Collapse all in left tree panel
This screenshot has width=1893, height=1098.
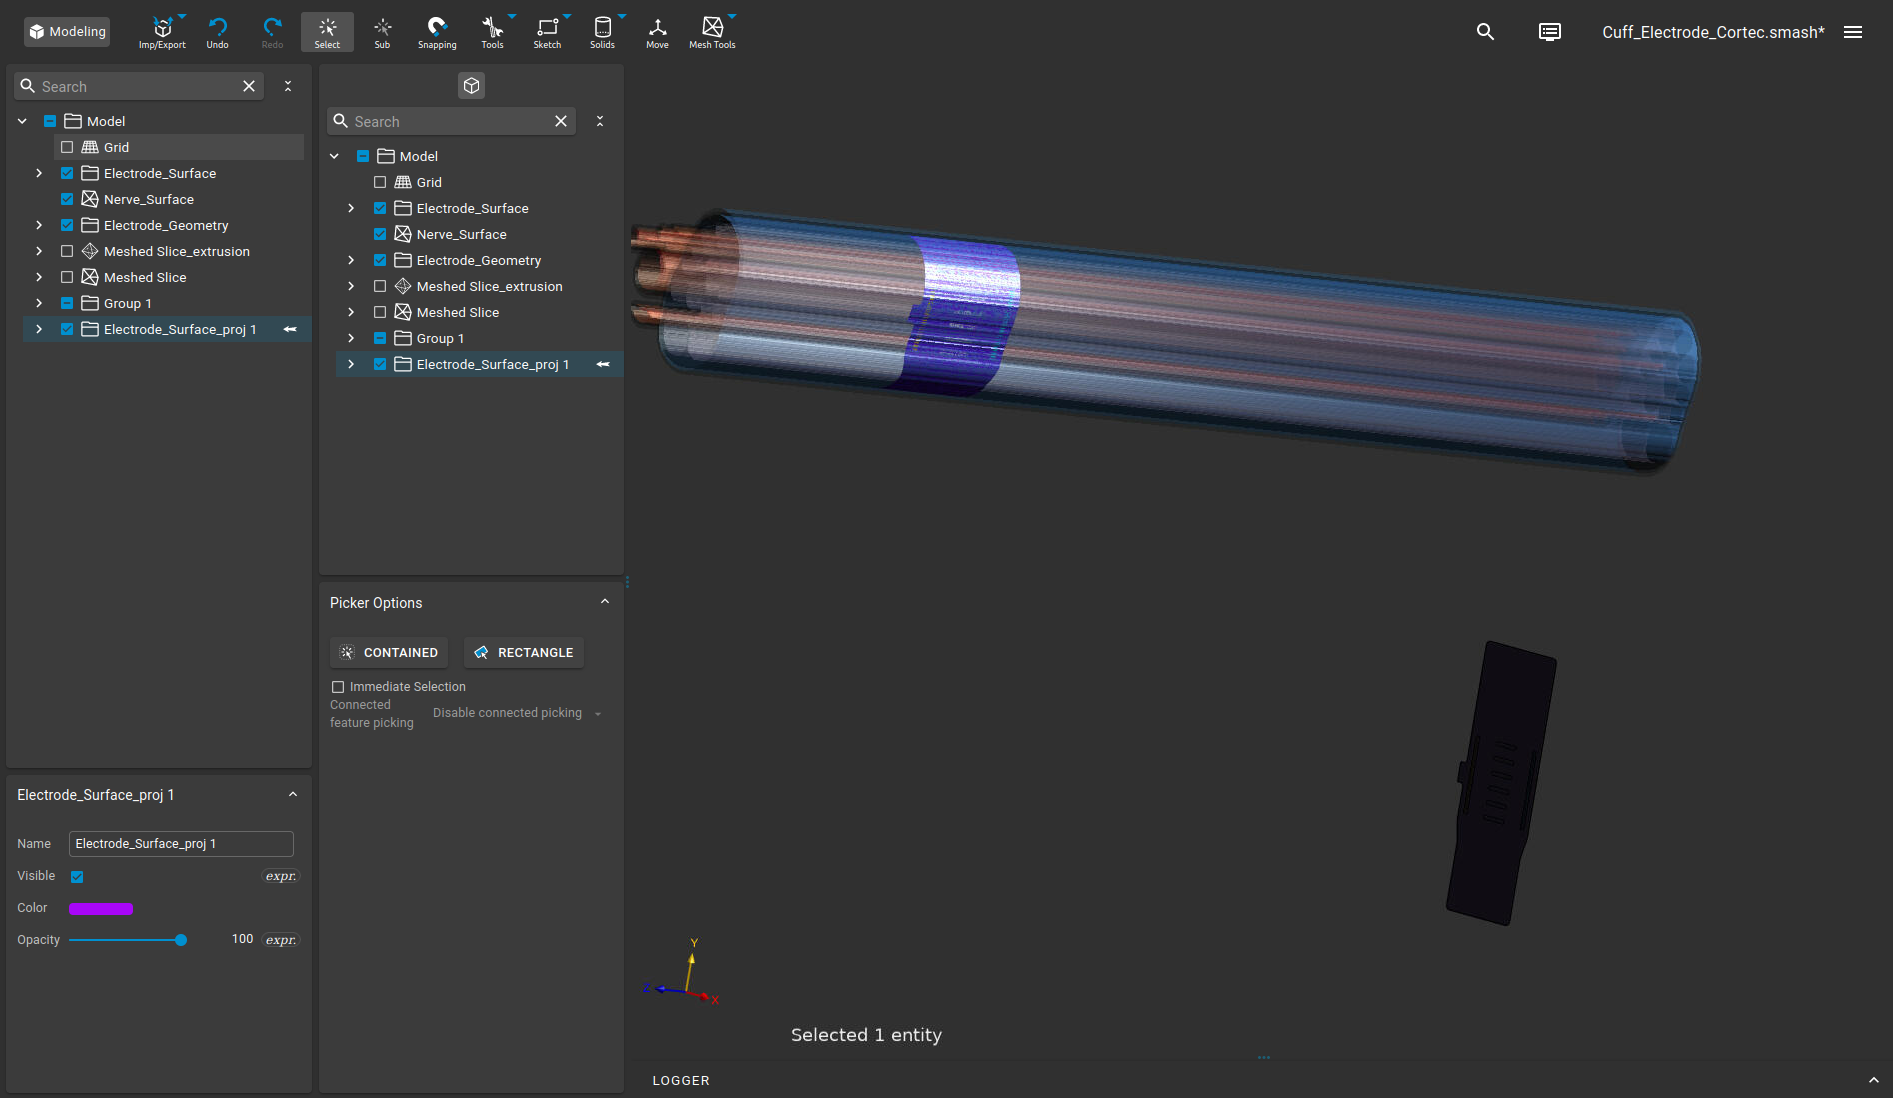pos(288,86)
